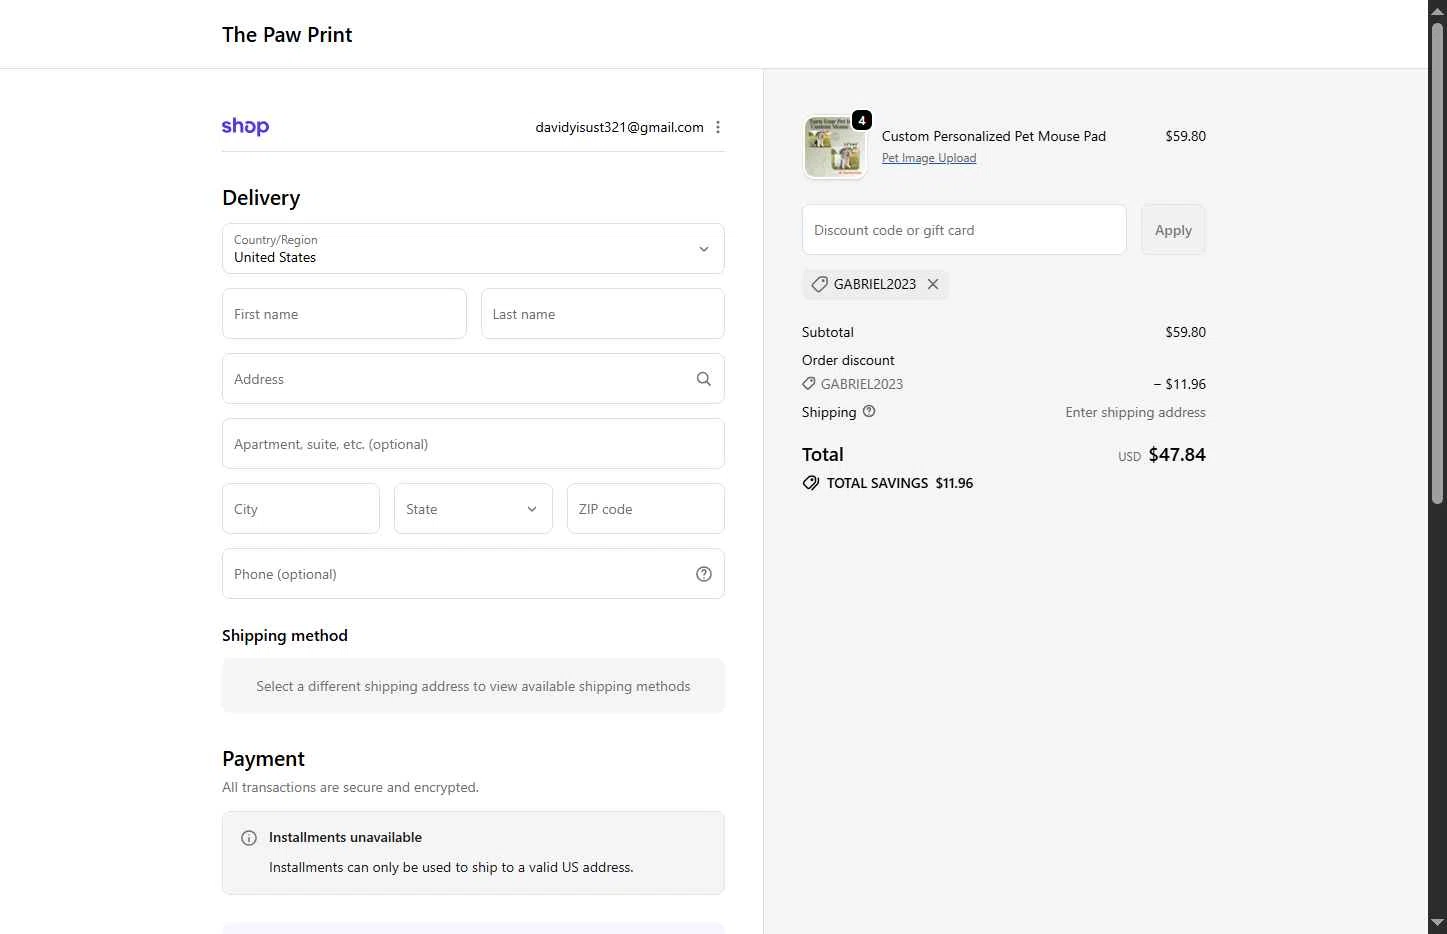Click the Payment heading
1447x934 pixels.
[x=263, y=759]
